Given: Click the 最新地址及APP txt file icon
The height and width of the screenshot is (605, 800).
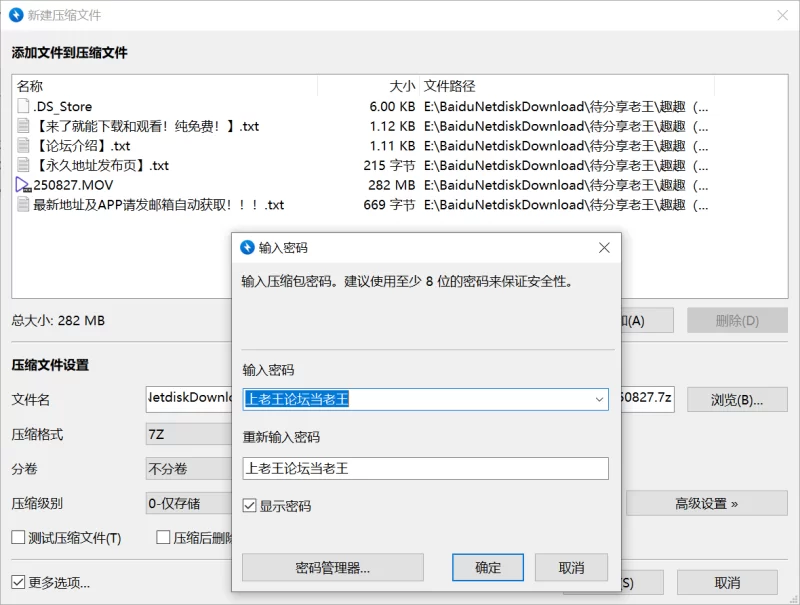Looking at the screenshot, I should pyautogui.click(x=24, y=205).
